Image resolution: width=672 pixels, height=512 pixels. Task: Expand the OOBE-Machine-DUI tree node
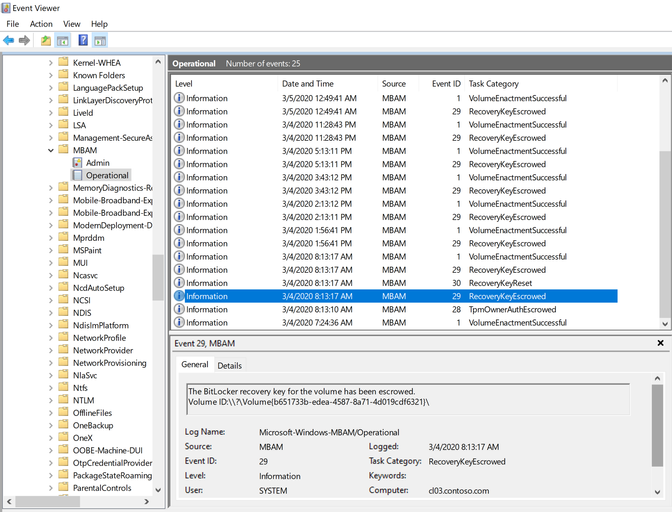(51, 450)
